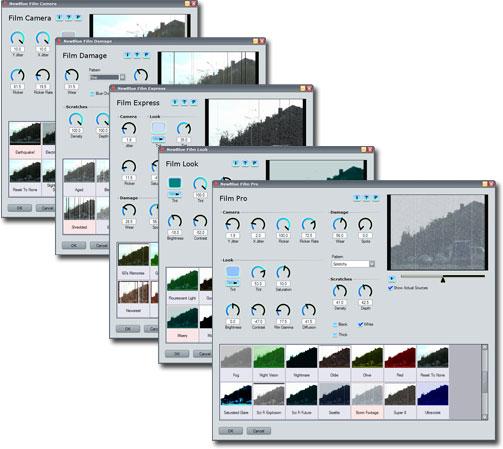Toggle the Show Actual Sources checkbox

(x=391, y=287)
